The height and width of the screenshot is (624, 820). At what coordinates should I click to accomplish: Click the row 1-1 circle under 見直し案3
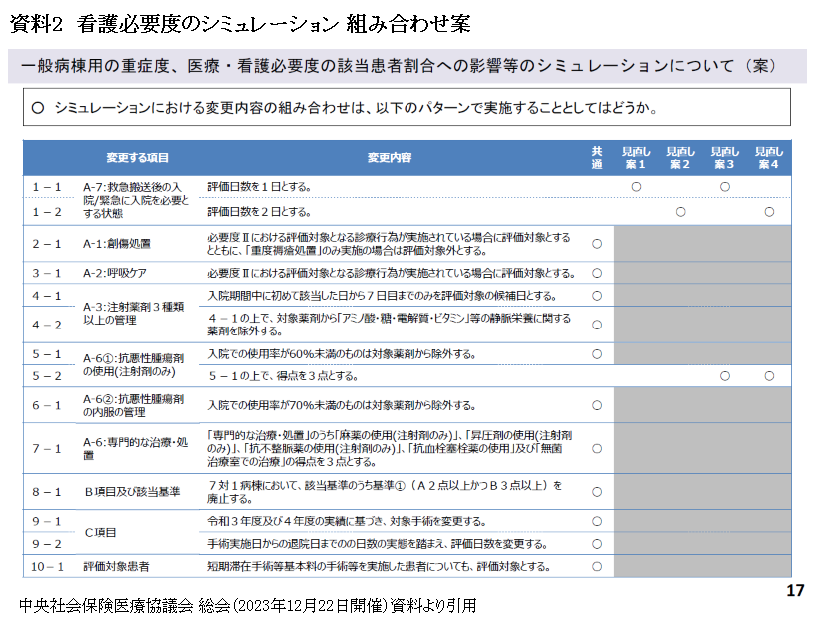point(725,187)
